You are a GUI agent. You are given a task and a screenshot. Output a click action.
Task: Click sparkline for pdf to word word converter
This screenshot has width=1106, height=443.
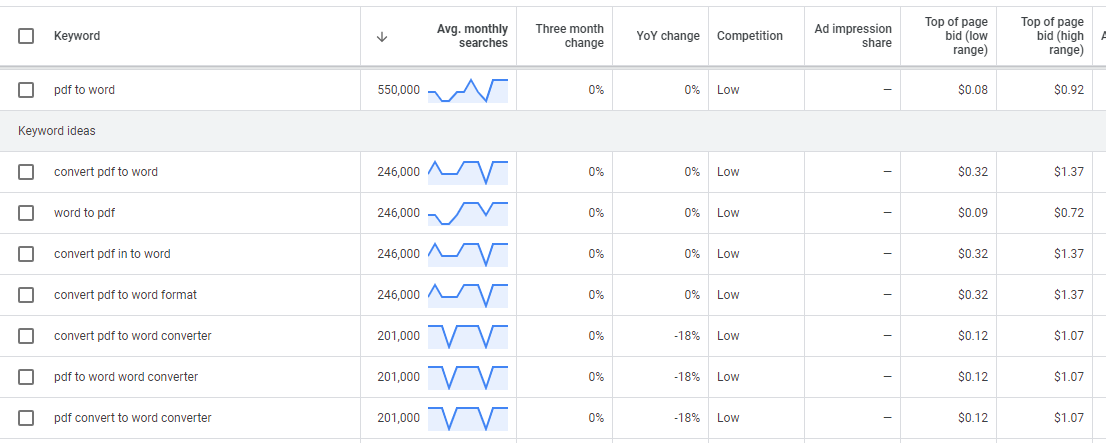point(468,377)
